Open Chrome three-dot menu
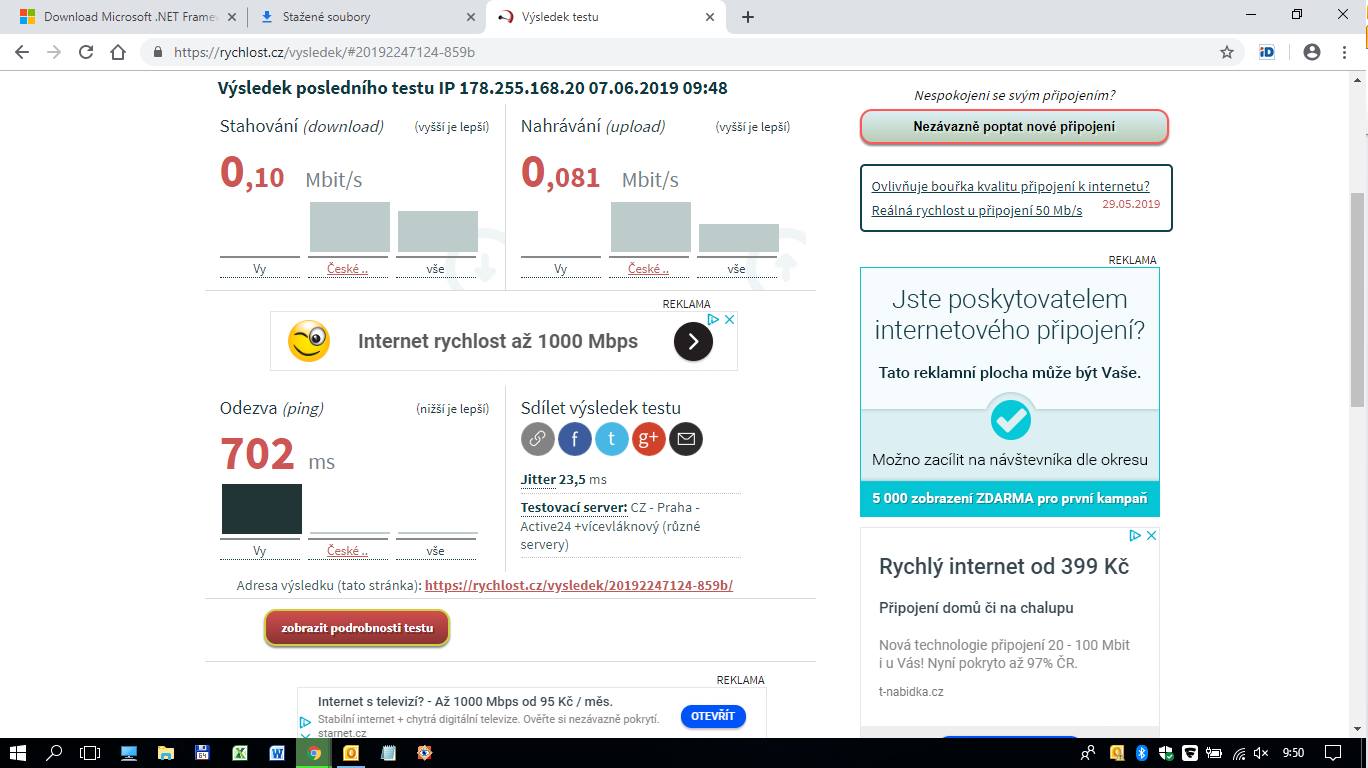 1345,52
